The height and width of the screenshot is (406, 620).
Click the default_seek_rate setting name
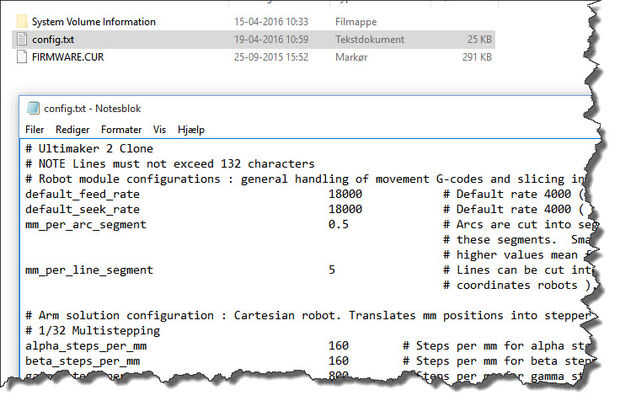click(82, 209)
